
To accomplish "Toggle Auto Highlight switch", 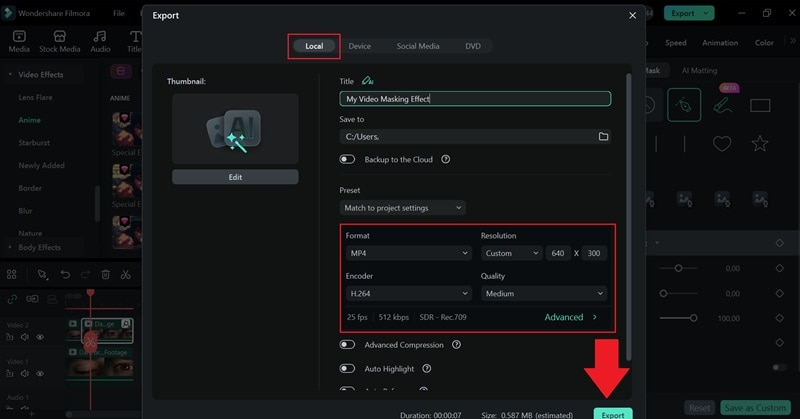I will (347, 368).
